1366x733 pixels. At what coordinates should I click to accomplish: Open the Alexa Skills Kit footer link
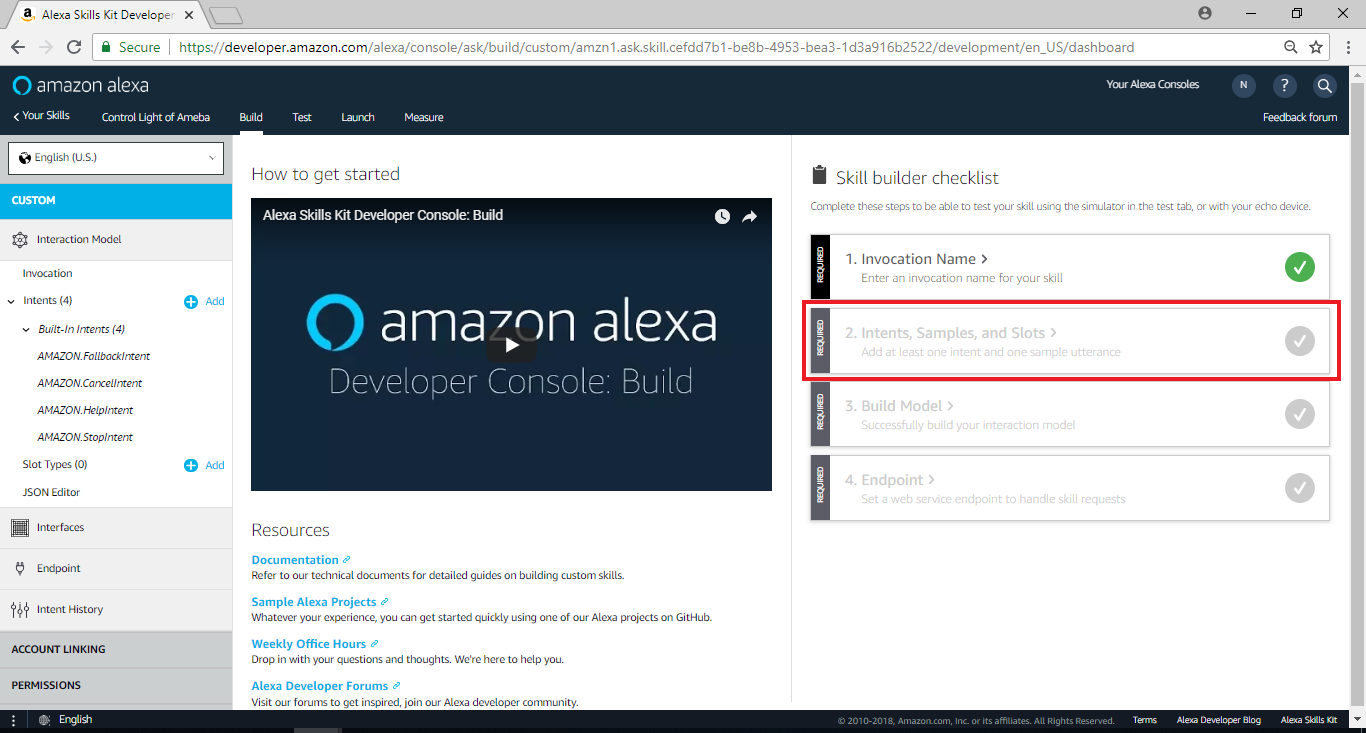(x=1309, y=720)
